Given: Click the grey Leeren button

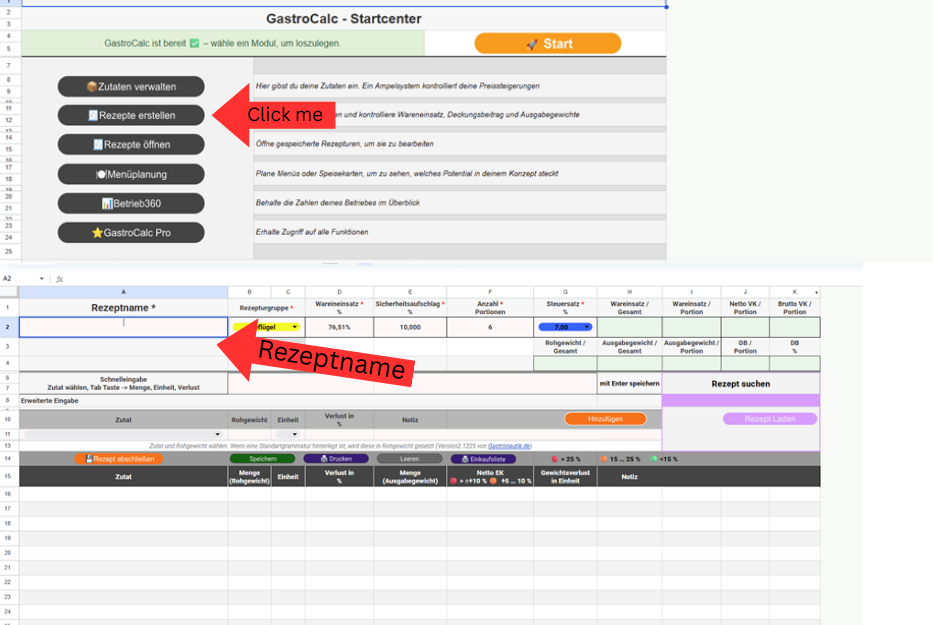Looking at the screenshot, I should click(409, 459).
